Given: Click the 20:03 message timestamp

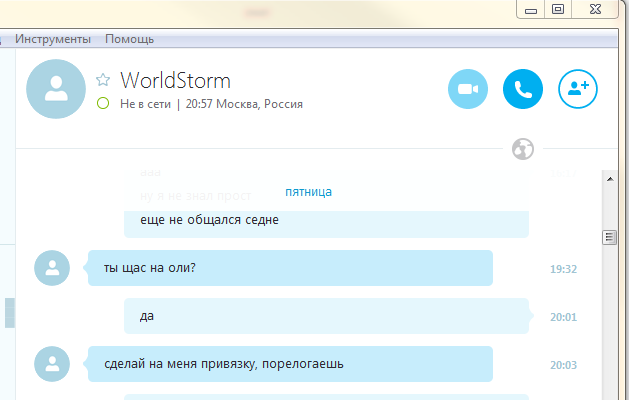Looking at the screenshot, I should click(x=563, y=365).
